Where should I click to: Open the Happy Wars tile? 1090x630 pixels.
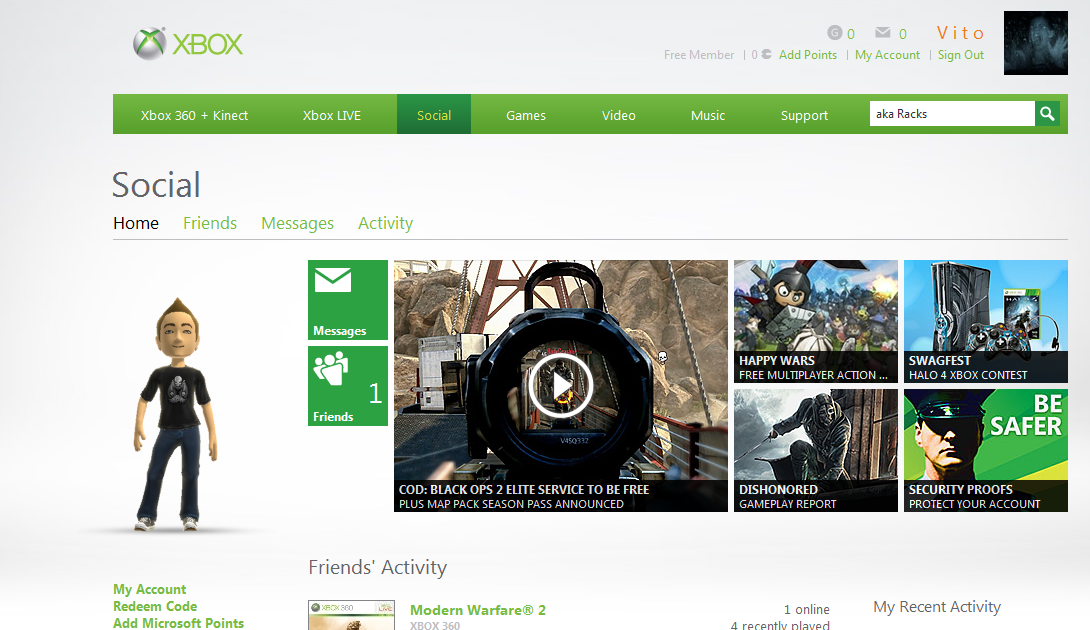[x=815, y=321]
